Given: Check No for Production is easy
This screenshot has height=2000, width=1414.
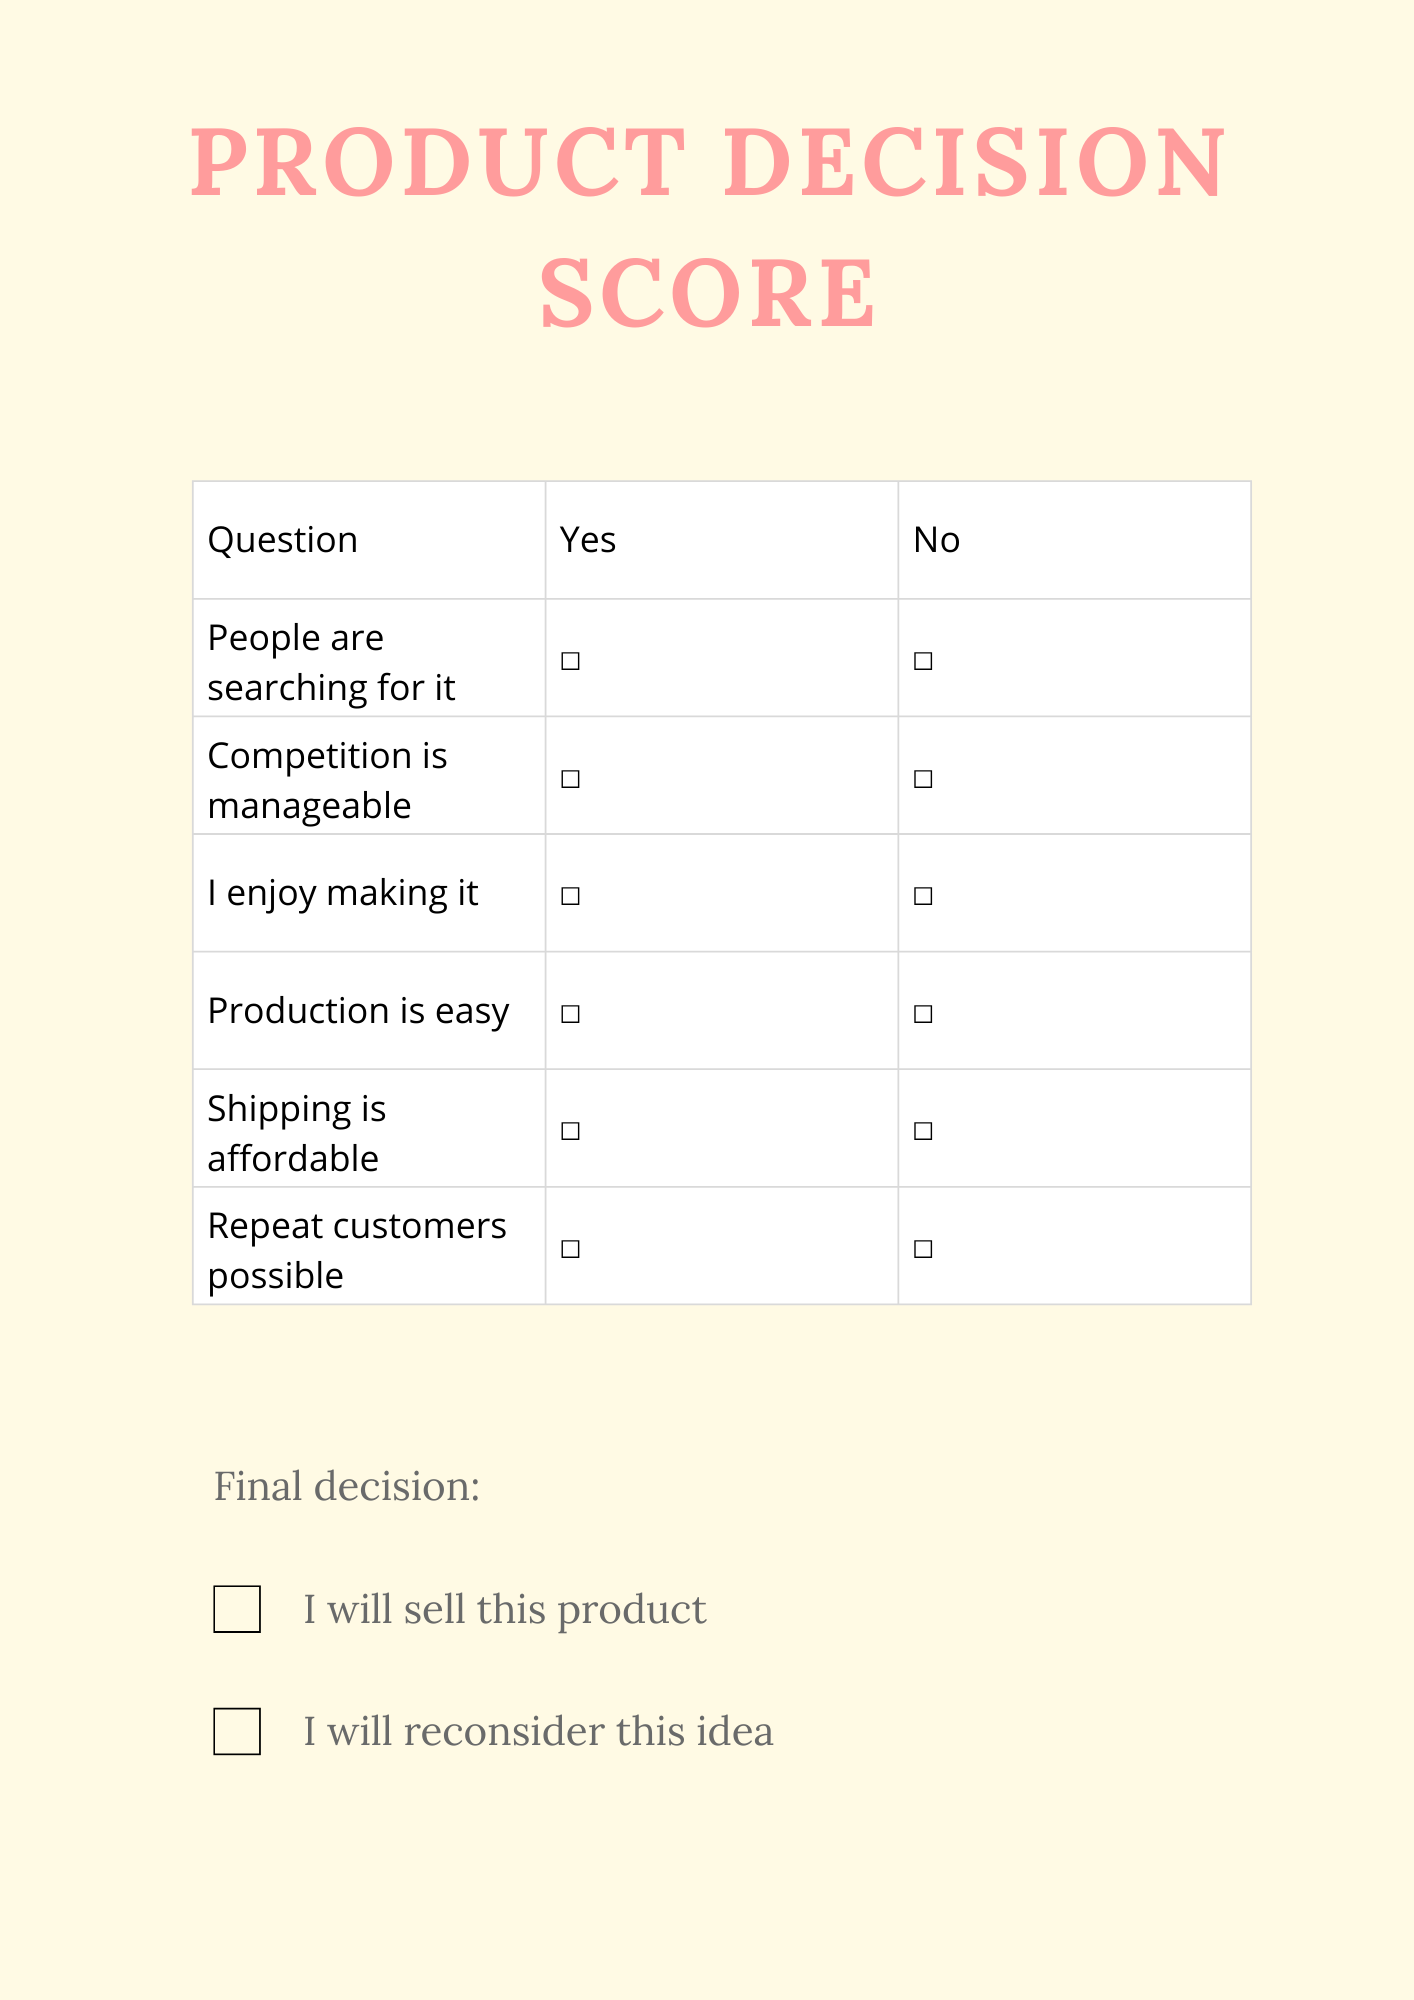Looking at the screenshot, I should coord(923,1014).
